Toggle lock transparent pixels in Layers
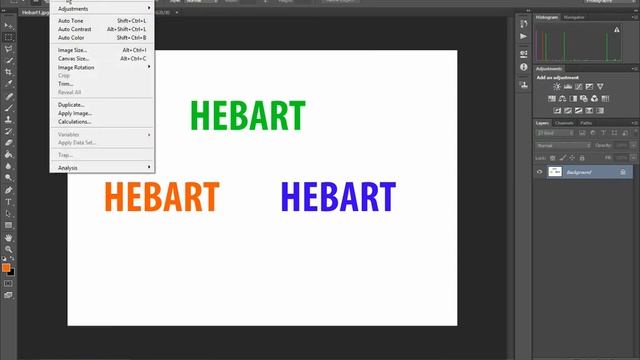The height and width of the screenshot is (360, 640). tap(552, 158)
